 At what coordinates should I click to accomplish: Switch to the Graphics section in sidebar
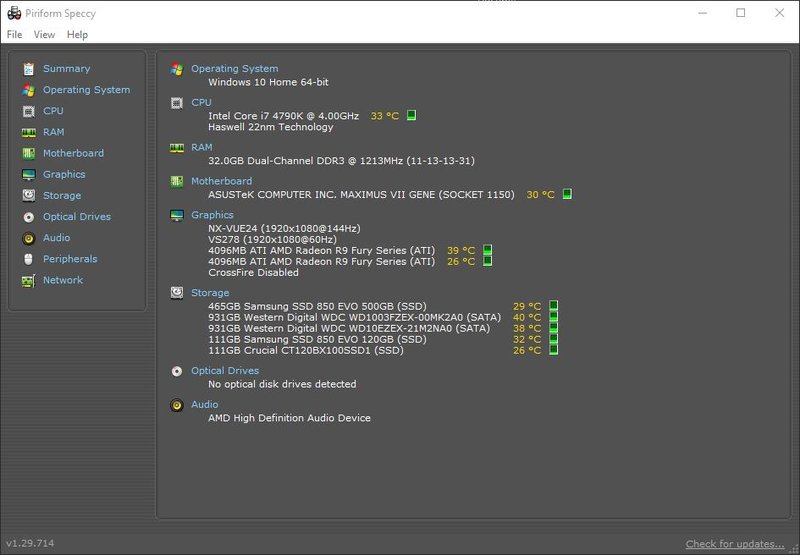(x=64, y=174)
